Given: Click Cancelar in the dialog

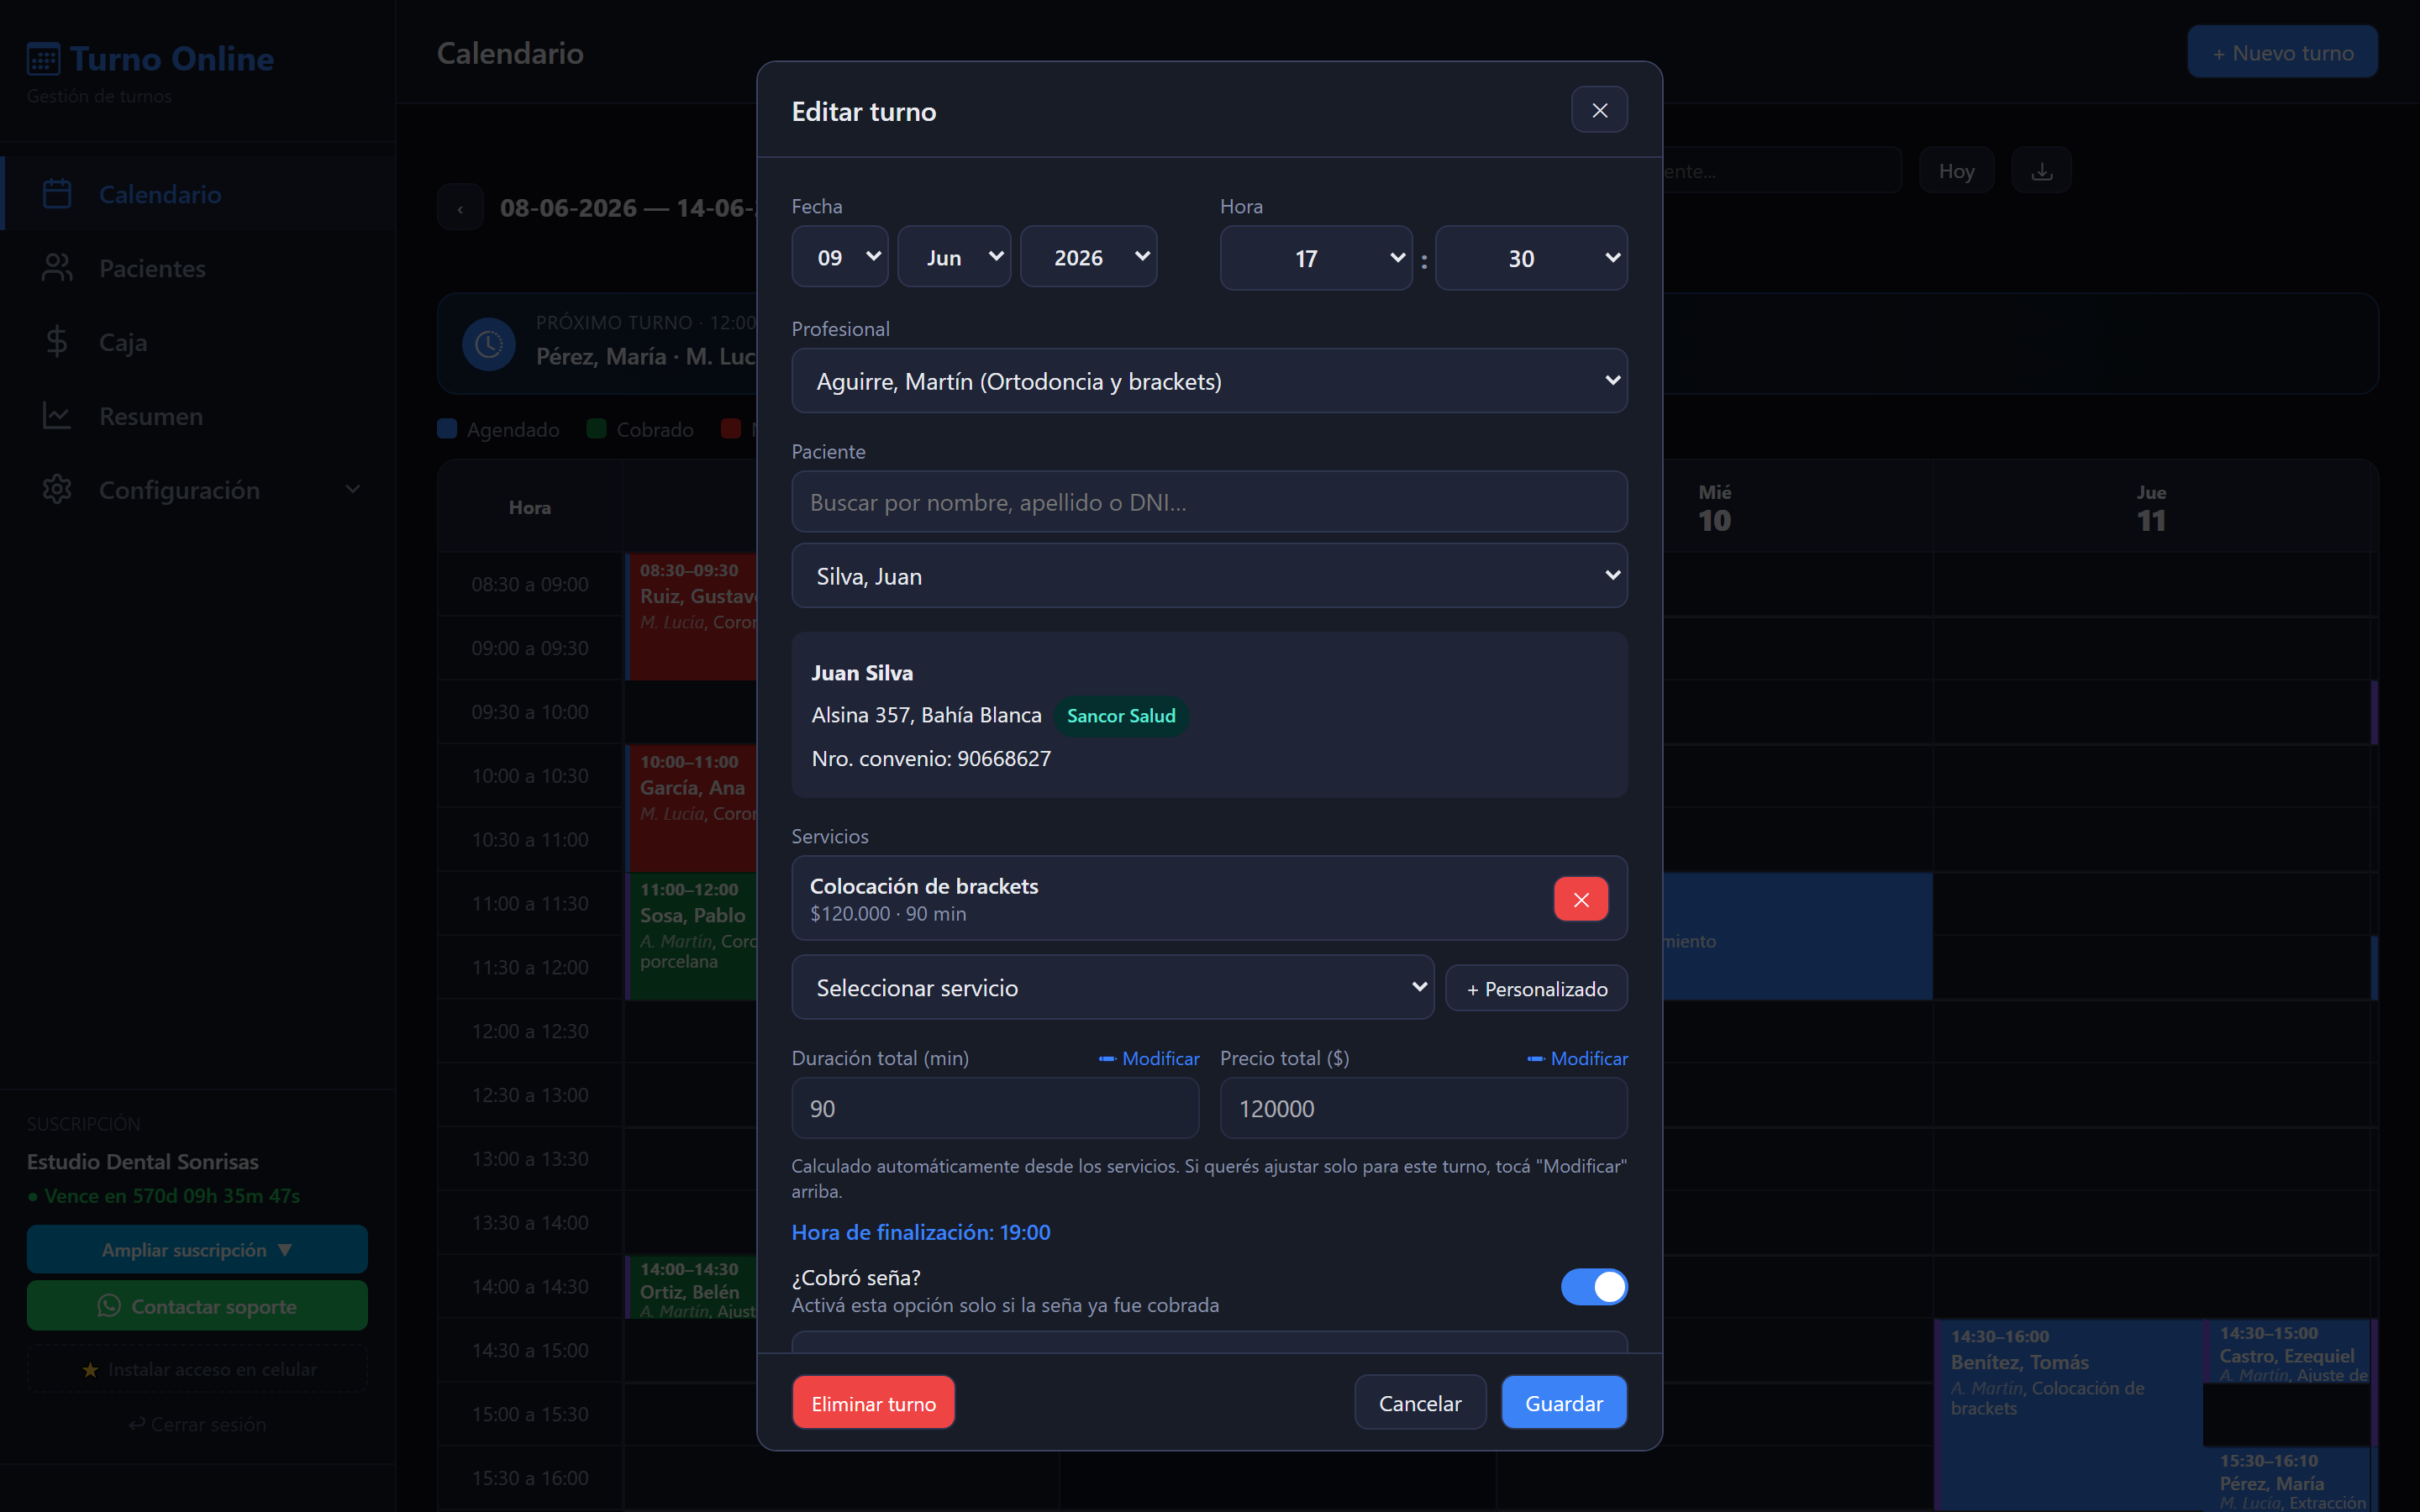Looking at the screenshot, I should tap(1420, 1403).
